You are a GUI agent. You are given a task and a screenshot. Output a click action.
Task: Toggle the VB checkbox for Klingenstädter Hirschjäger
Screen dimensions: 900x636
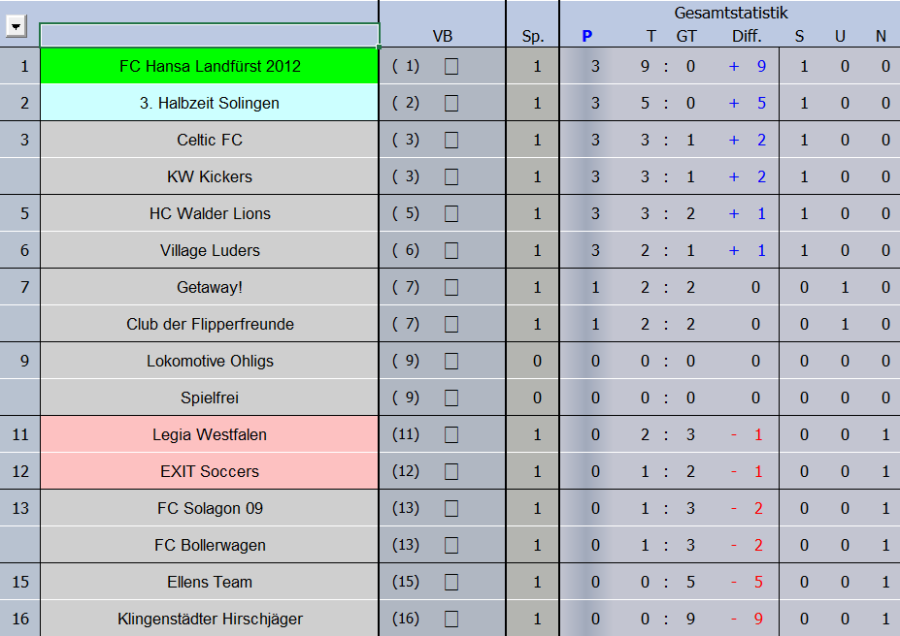click(x=451, y=619)
